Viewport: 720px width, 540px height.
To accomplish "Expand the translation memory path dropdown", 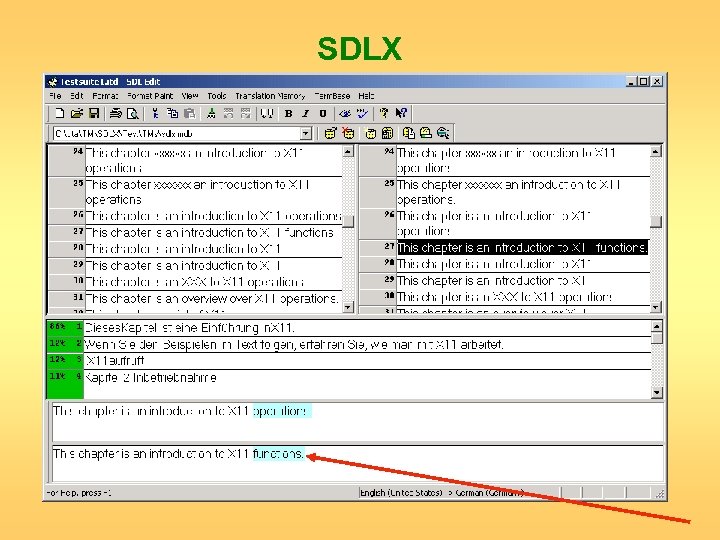I will pos(306,134).
